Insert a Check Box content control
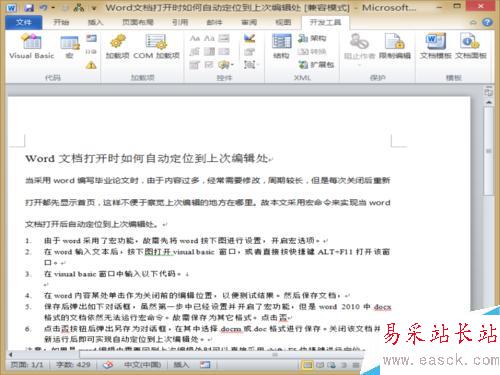Screen dimensions: 500x375 (209, 65)
